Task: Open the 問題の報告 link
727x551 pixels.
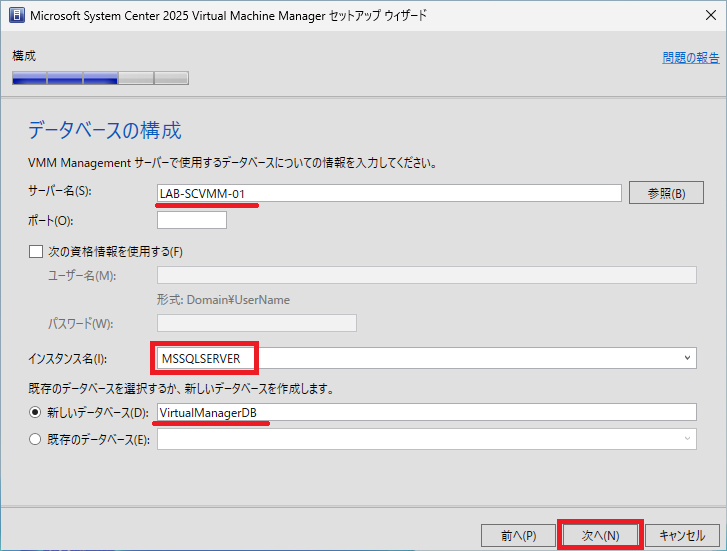Action: click(691, 58)
